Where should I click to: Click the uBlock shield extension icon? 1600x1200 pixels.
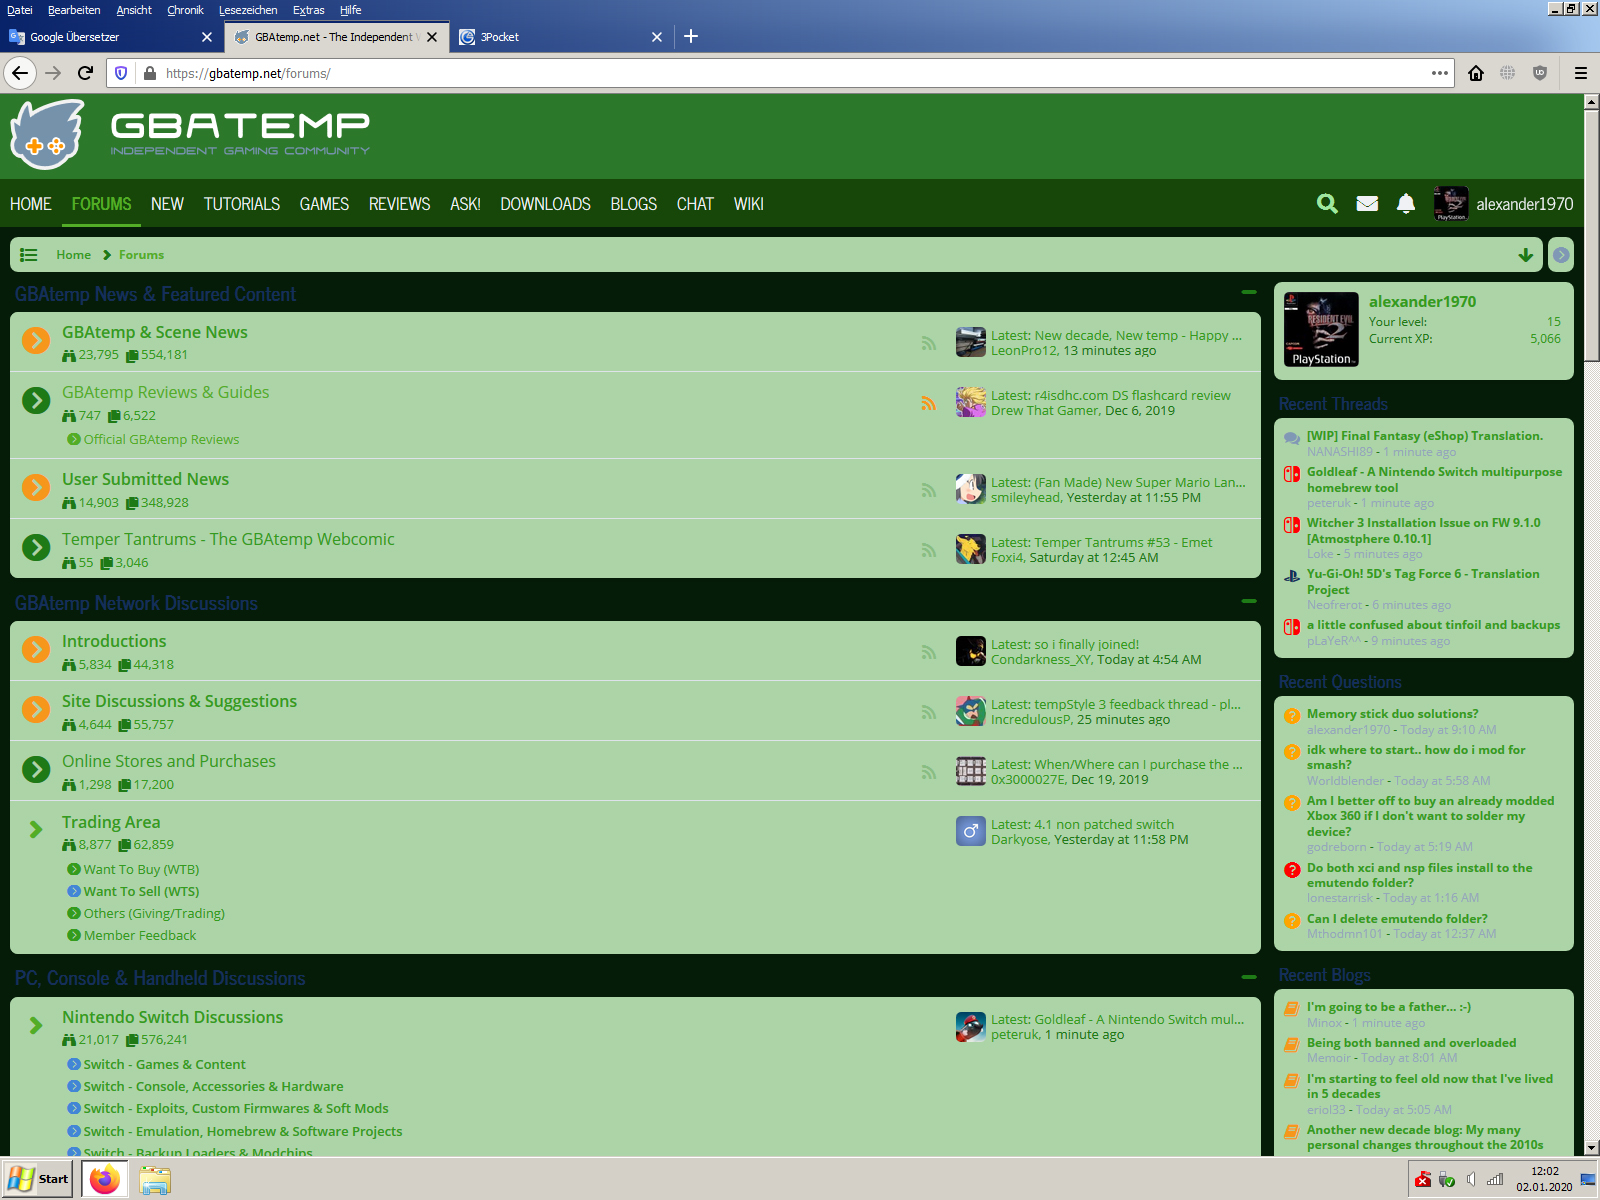tap(1540, 73)
